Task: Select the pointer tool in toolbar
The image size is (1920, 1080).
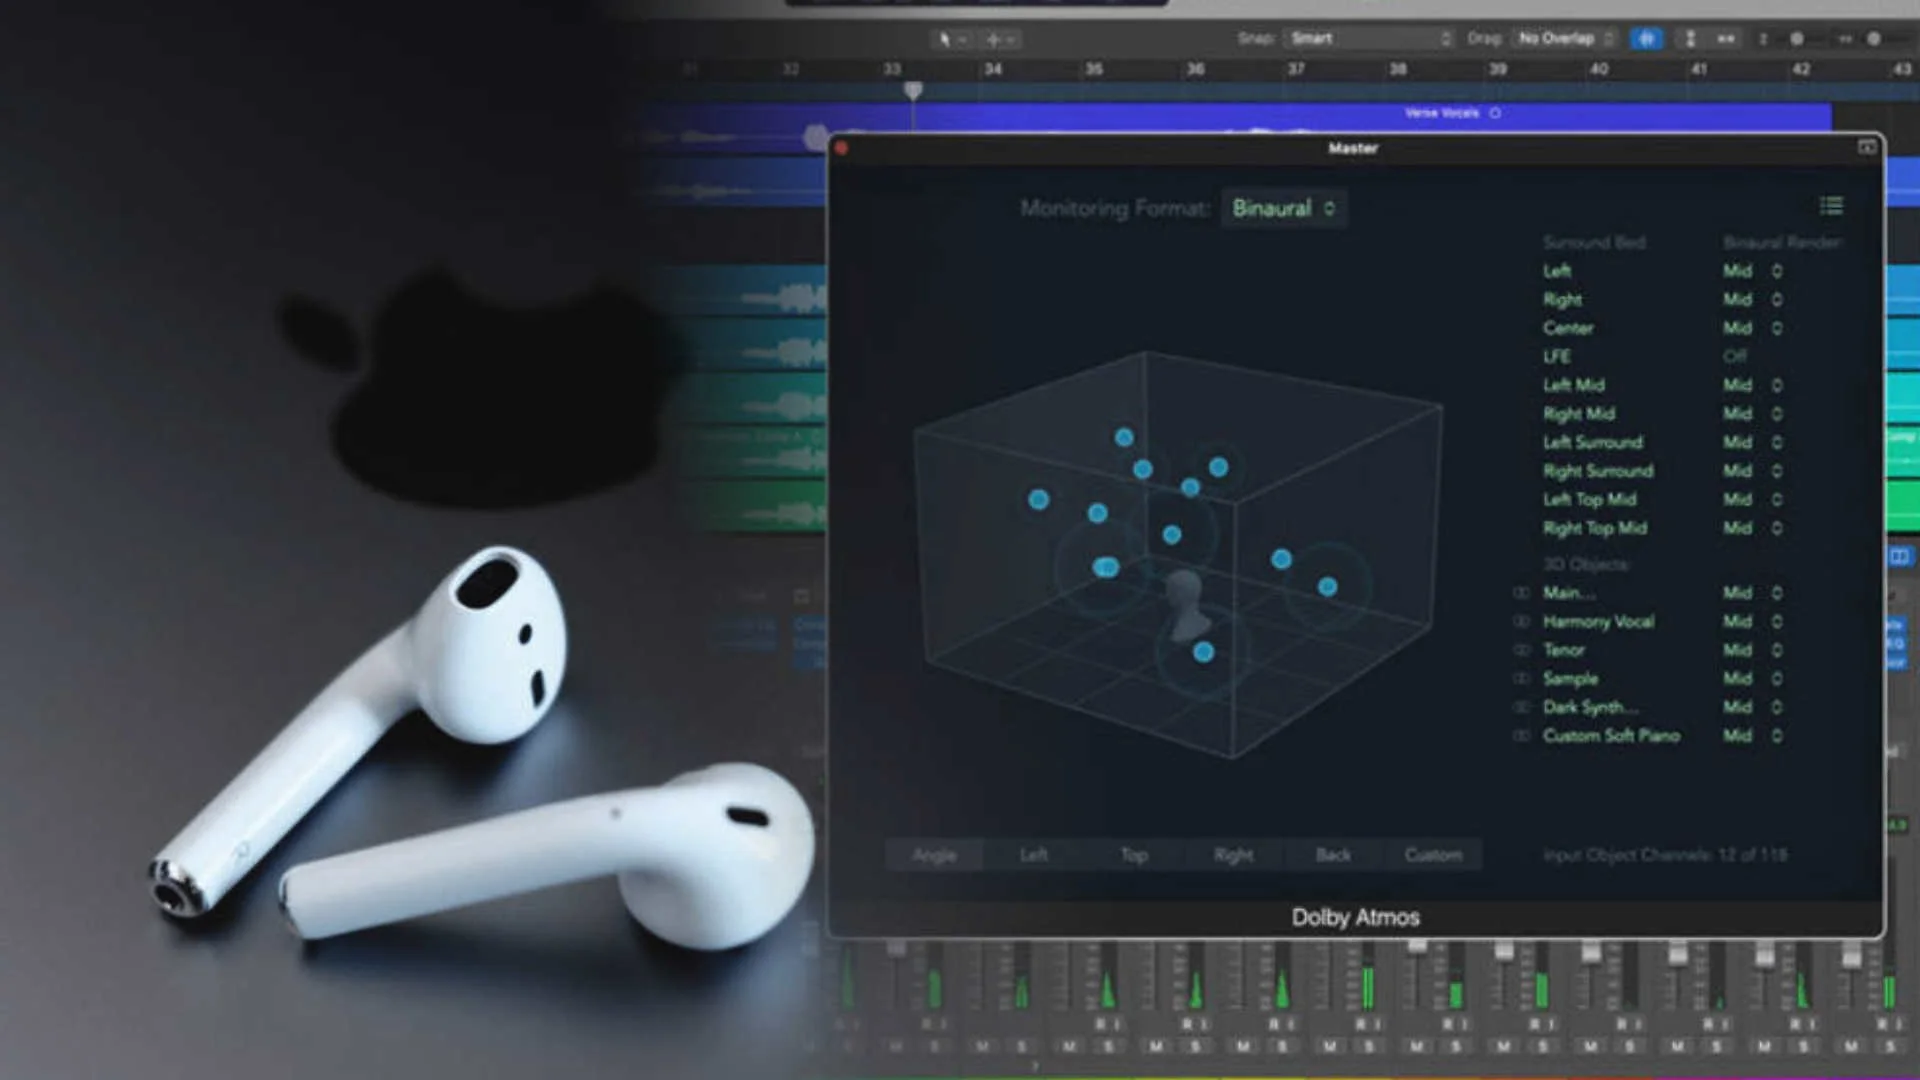Action: [944, 39]
